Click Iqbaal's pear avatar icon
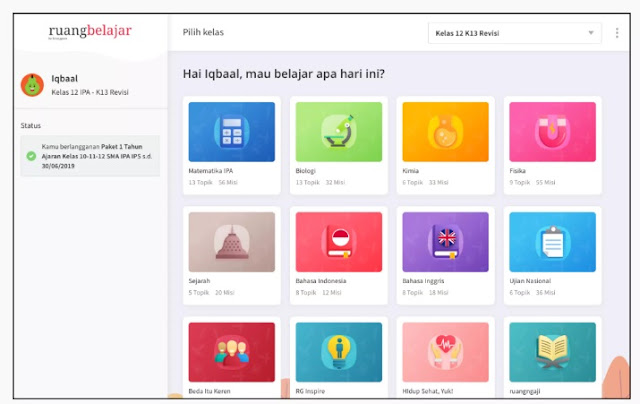 tap(32, 85)
